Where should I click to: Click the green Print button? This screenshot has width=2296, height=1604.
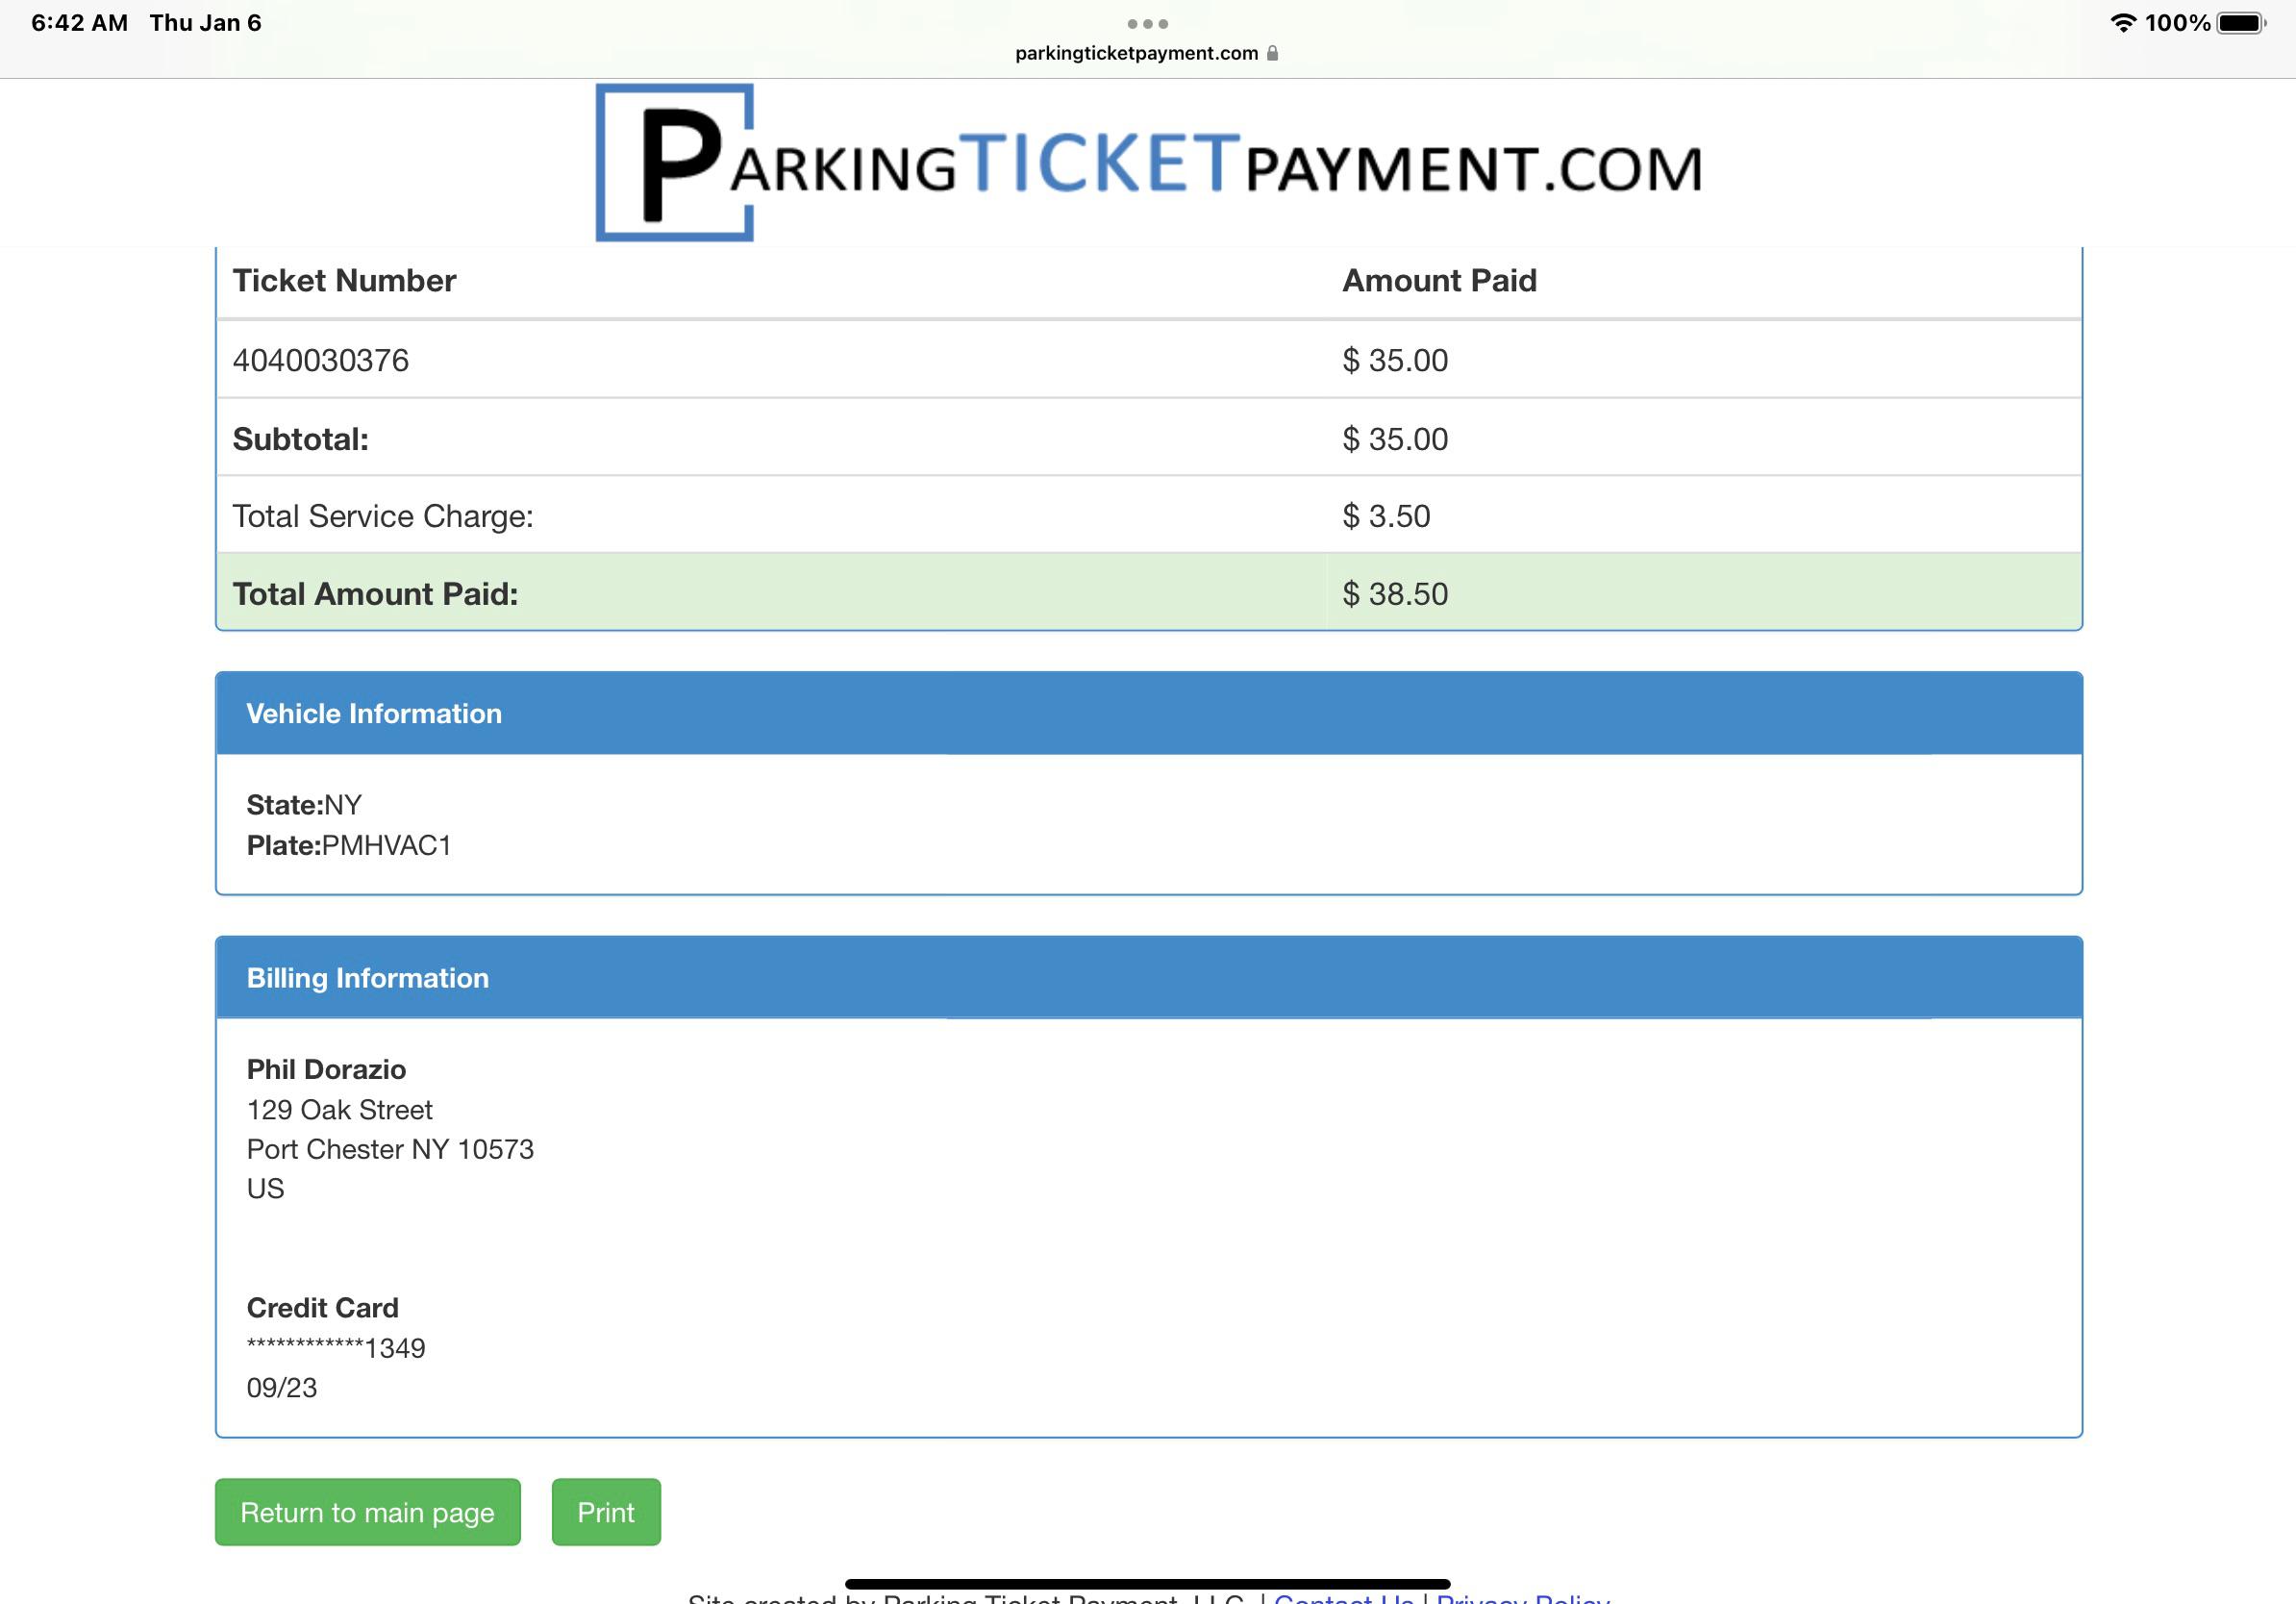point(606,1512)
